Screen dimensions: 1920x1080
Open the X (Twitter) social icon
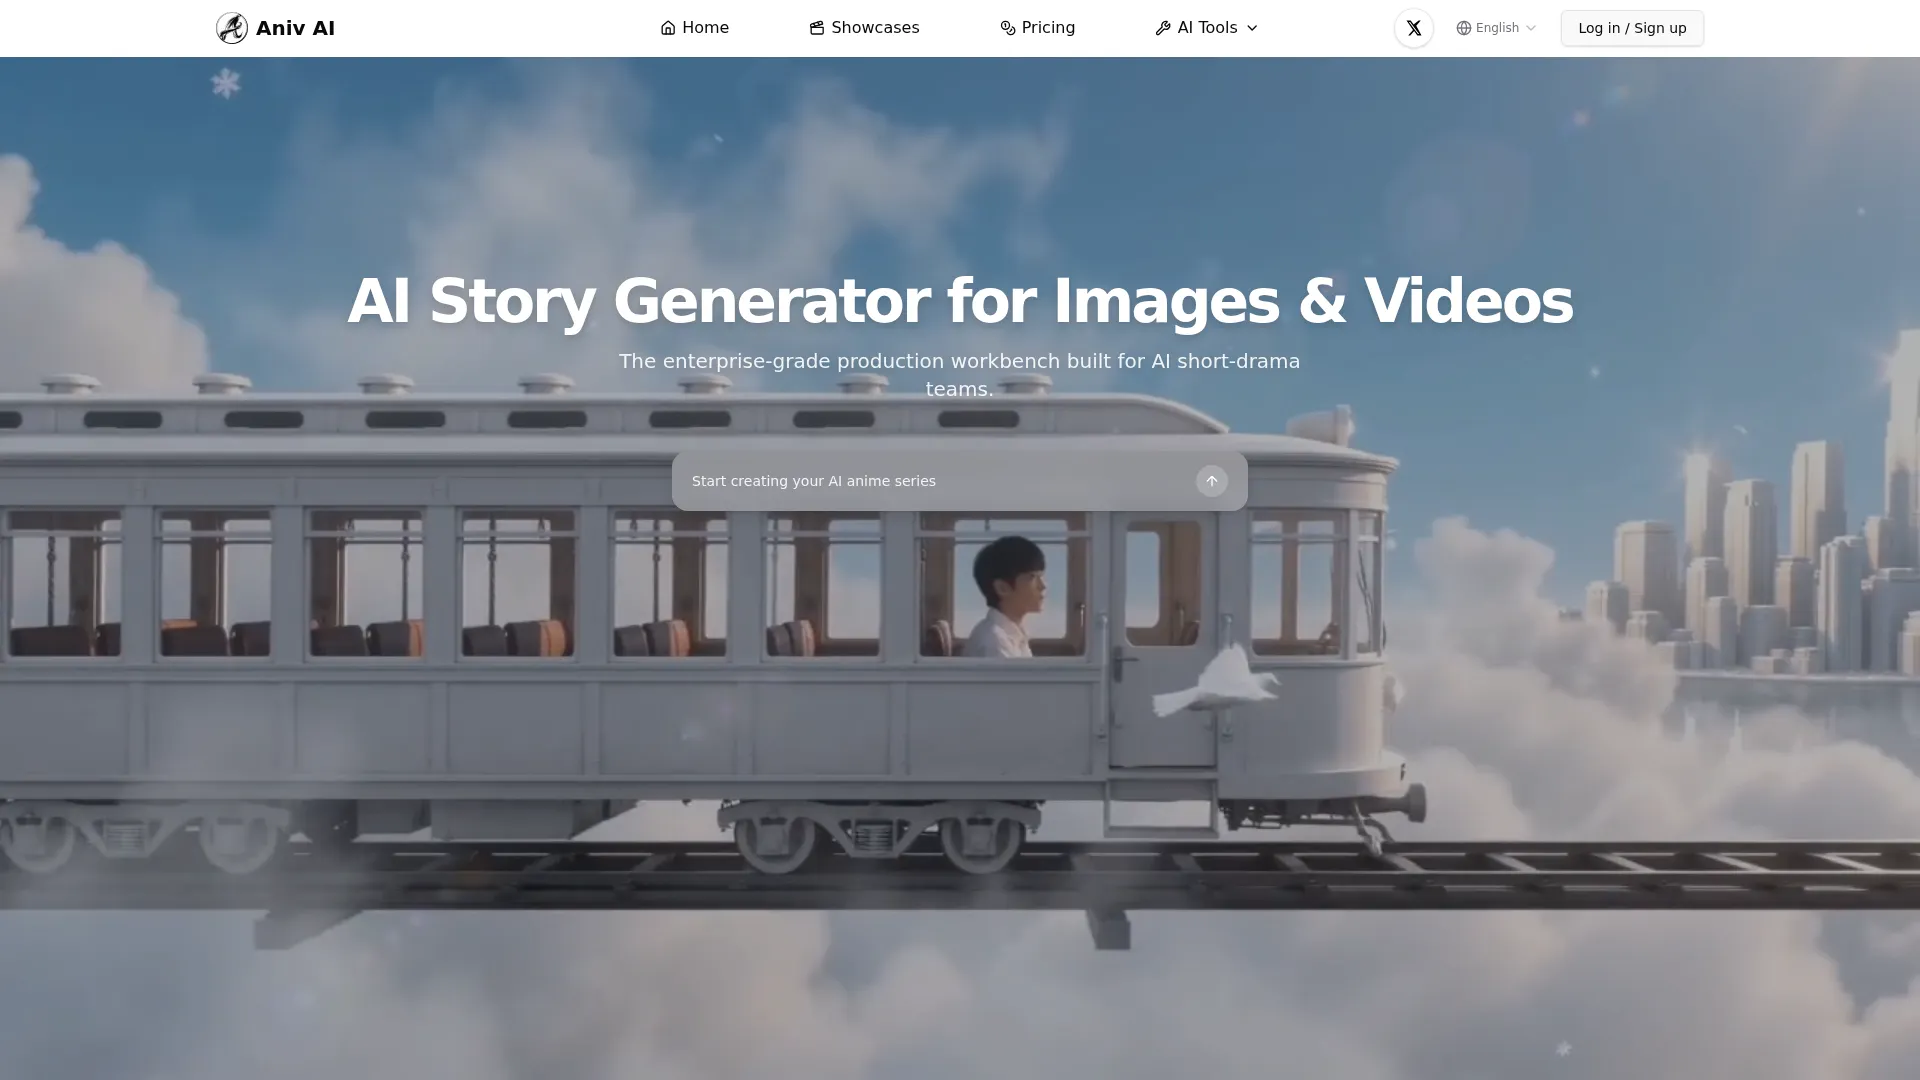(x=1414, y=28)
